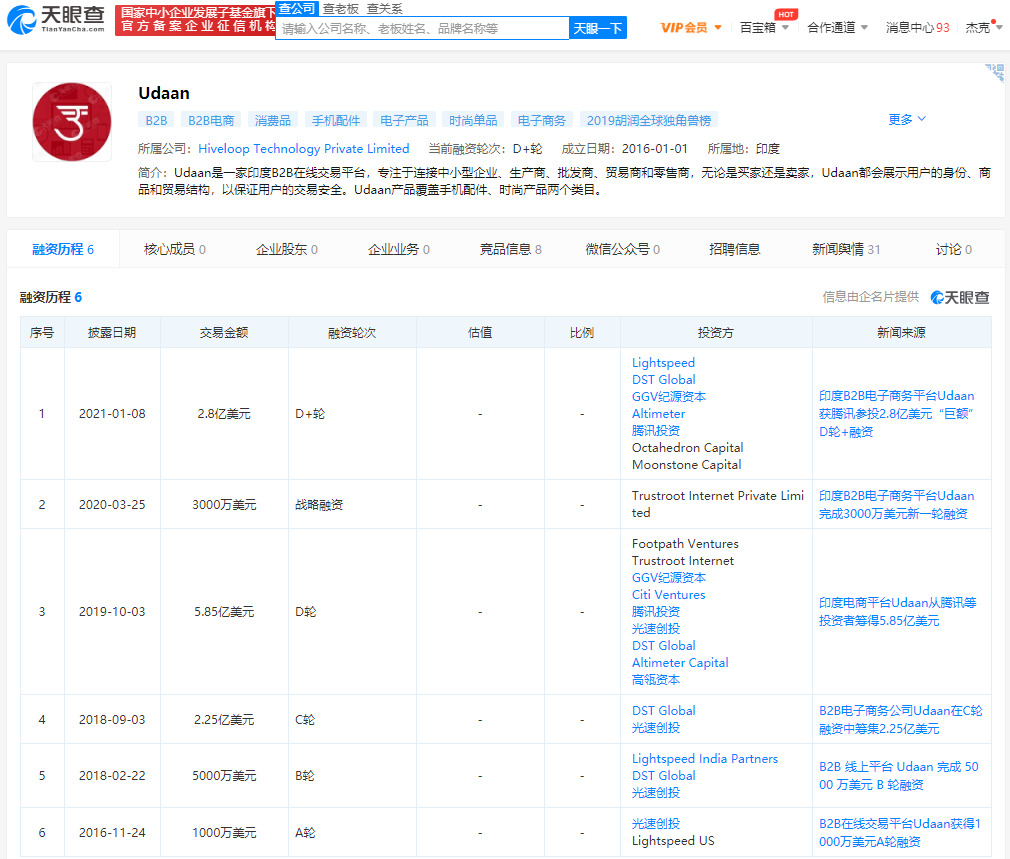This screenshot has width=1010, height=859.
Task: Switch to the 讨论 tab
Action: pos(954,249)
